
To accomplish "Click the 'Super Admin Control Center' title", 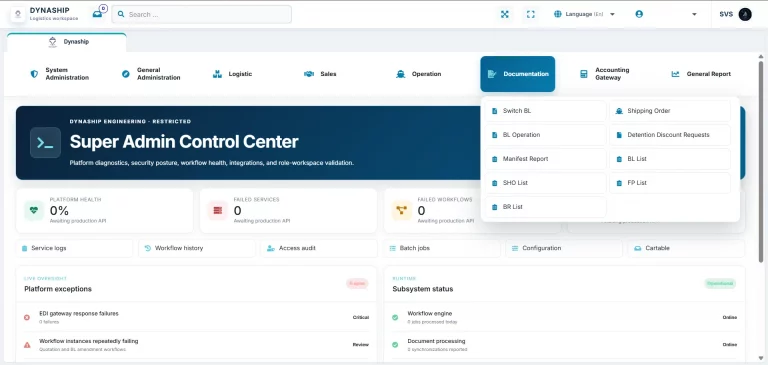I will point(184,142).
